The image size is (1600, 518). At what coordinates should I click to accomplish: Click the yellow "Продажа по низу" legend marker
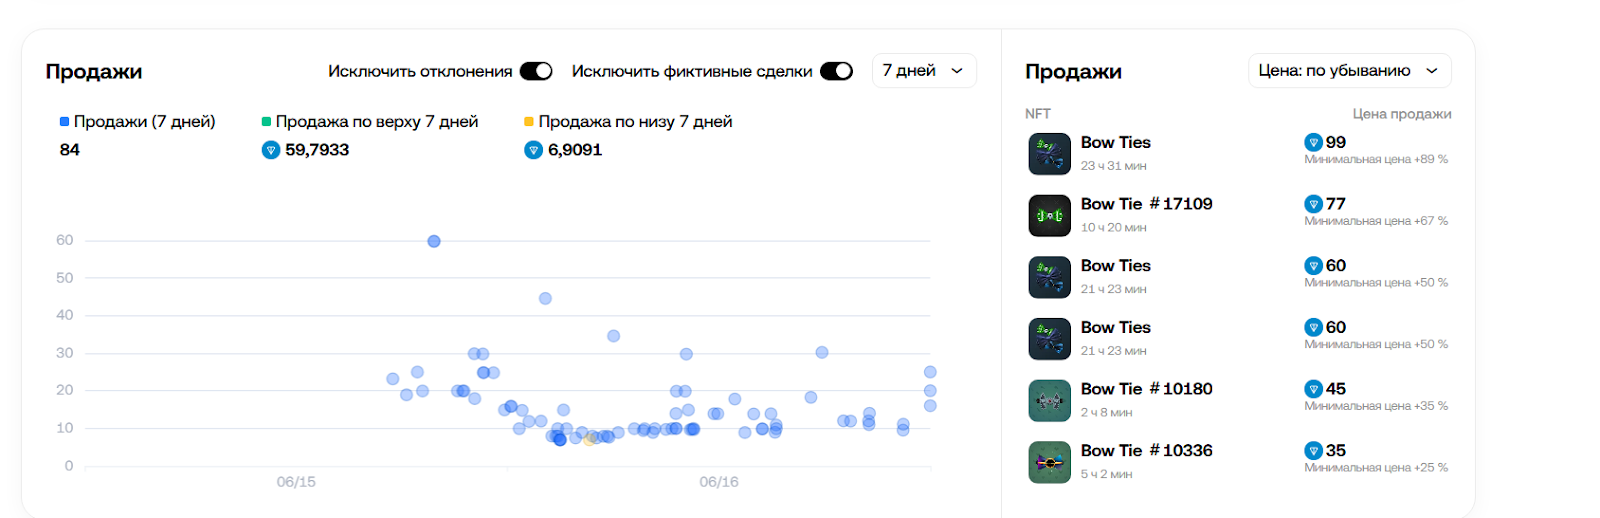(x=529, y=121)
